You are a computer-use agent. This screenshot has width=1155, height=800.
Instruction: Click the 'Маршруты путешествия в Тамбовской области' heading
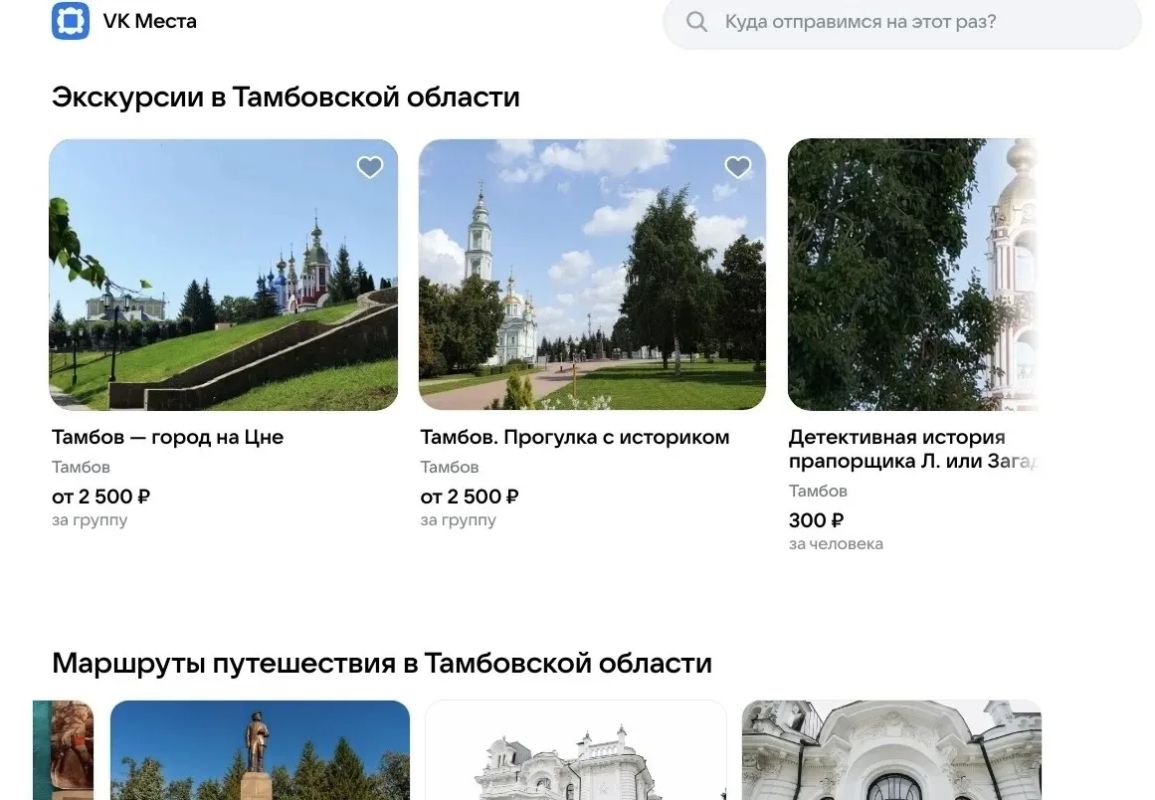(x=382, y=663)
